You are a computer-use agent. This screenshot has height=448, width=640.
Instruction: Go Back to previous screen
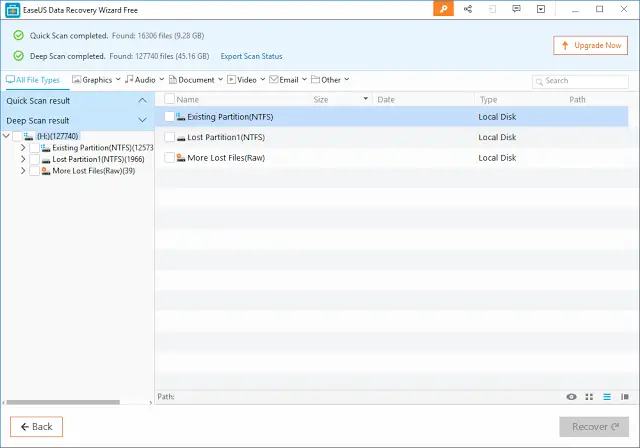point(36,427)
